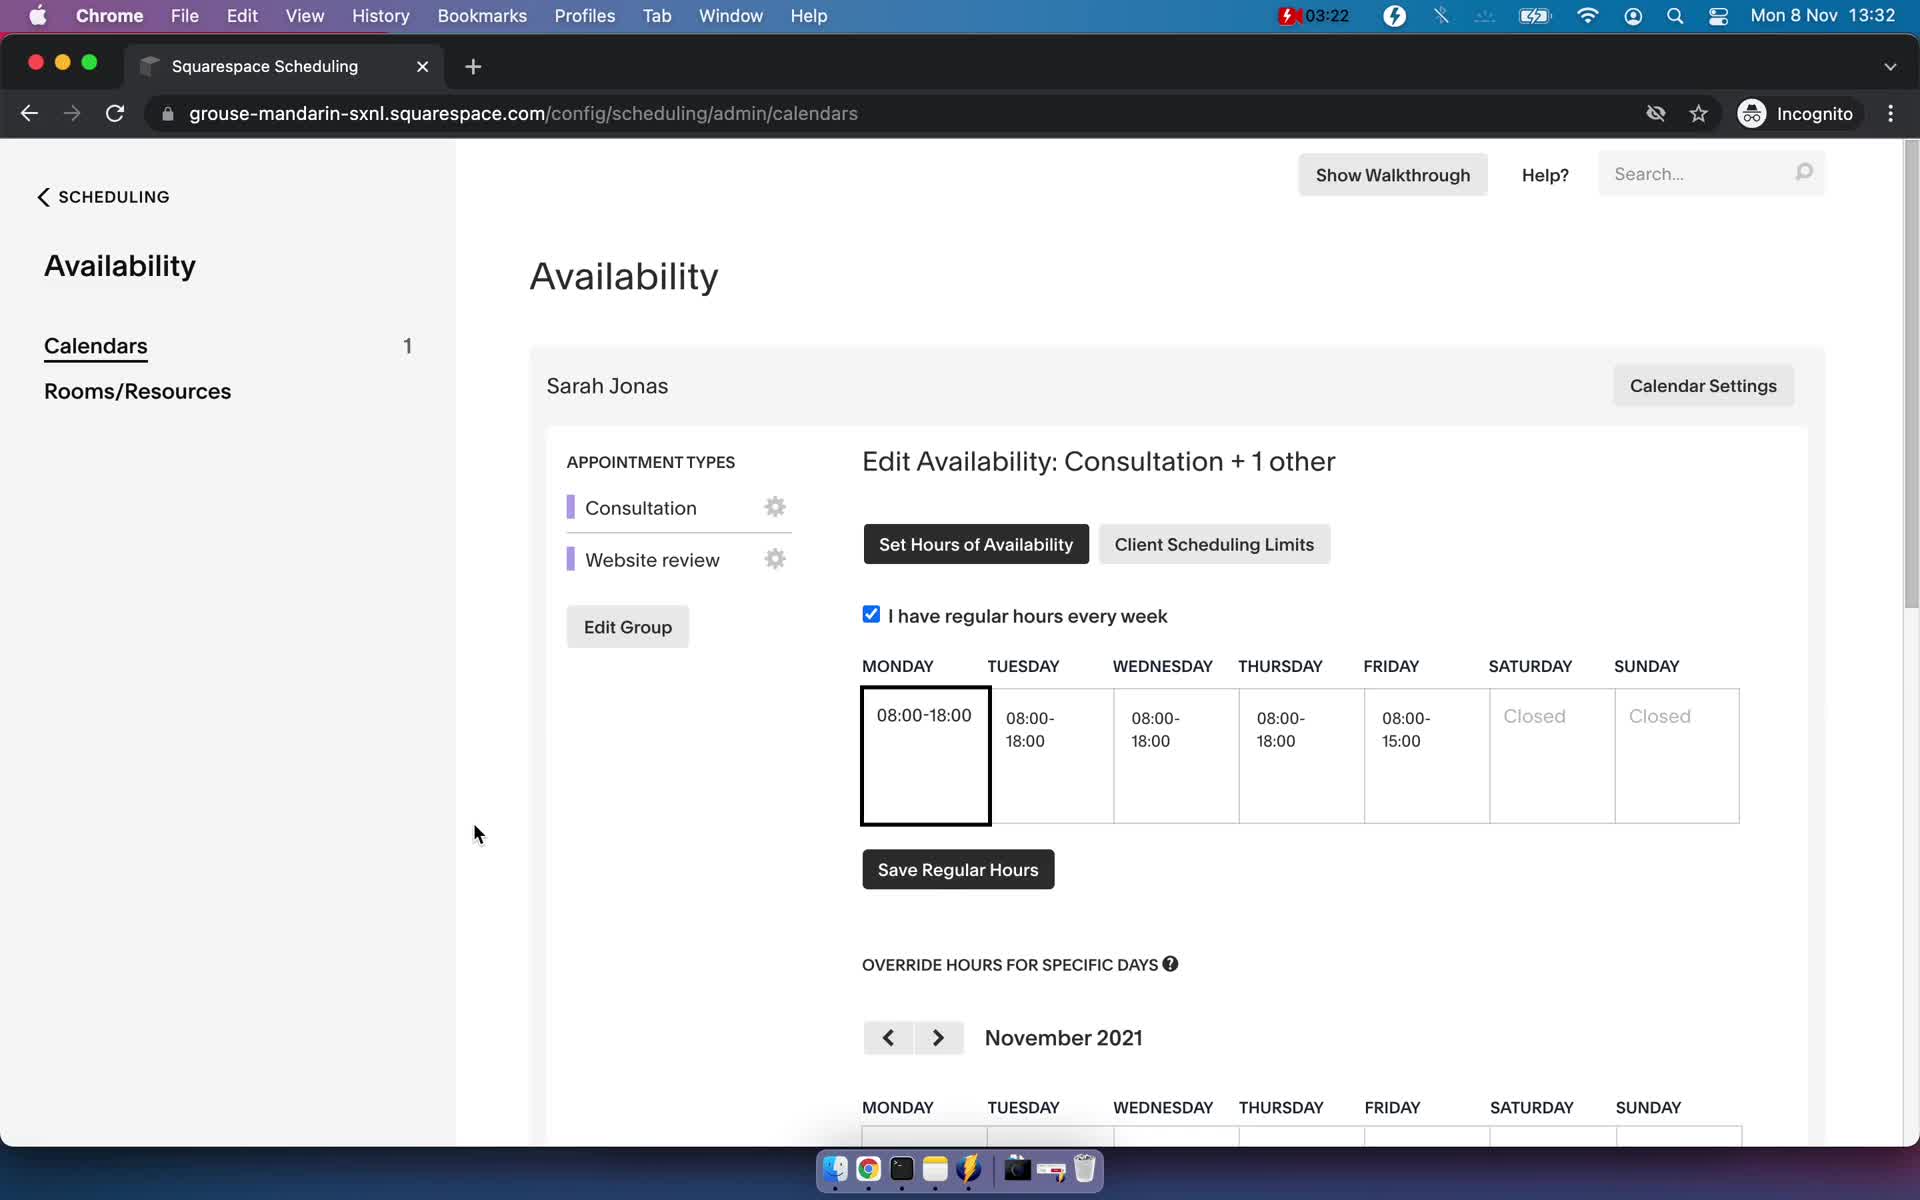1920x1200 pixels.
Task: Select Consultation appointment type
Action: (641, 508)
